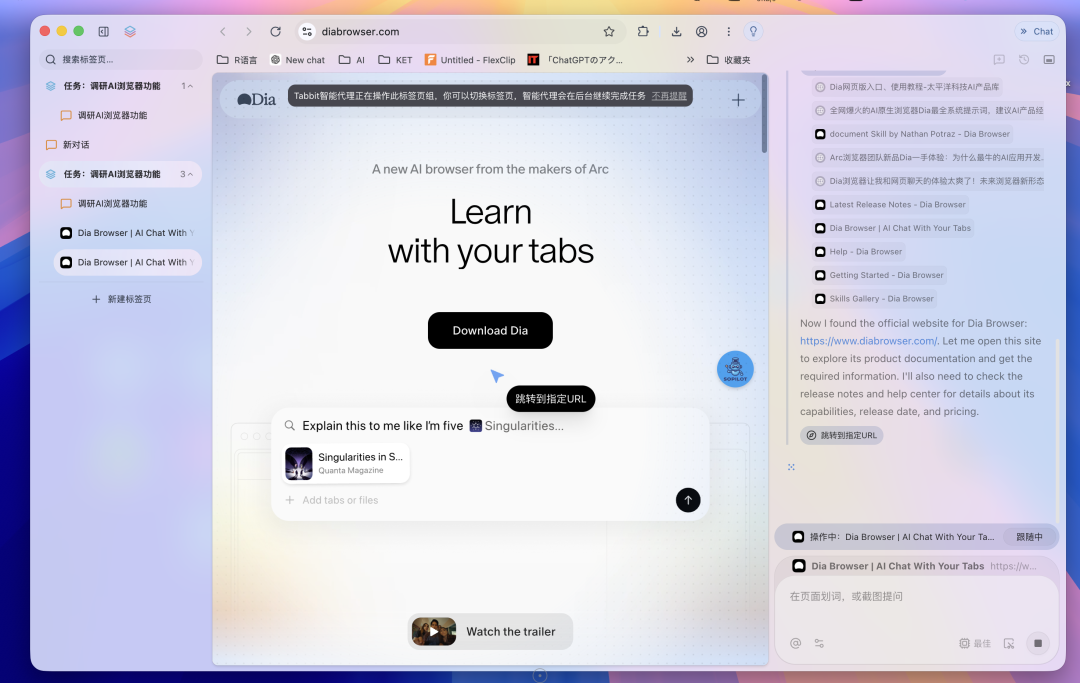The image size is (1080, 683).
Task: Click the floating Sopilot robot icon
Action: [x=735, y=369]
